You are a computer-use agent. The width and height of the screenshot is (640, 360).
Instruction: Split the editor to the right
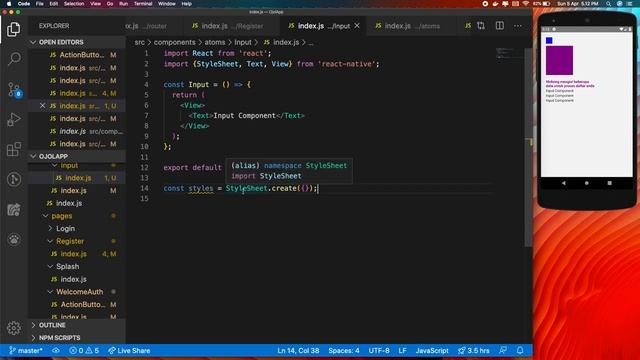500,26
